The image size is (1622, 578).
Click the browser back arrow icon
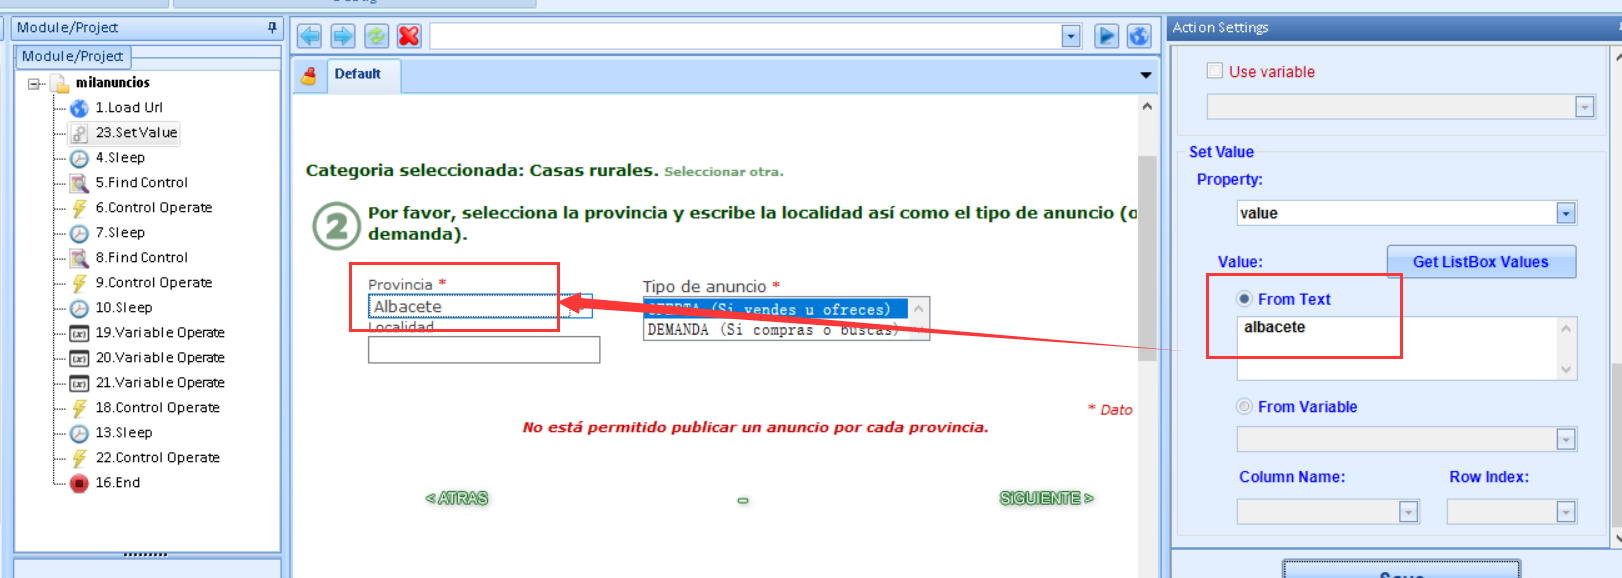click(x=310, y=37)
